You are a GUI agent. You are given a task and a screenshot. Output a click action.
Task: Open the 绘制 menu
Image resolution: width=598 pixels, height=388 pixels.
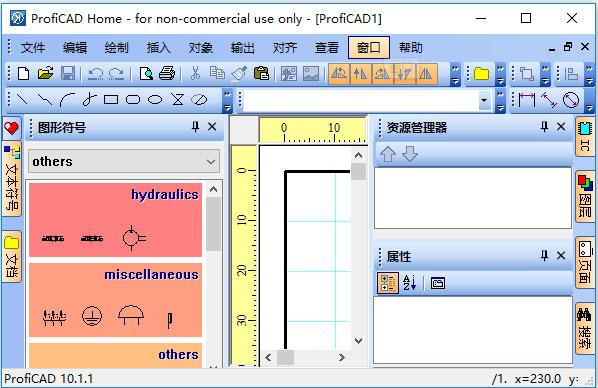(x=117, y=48)
